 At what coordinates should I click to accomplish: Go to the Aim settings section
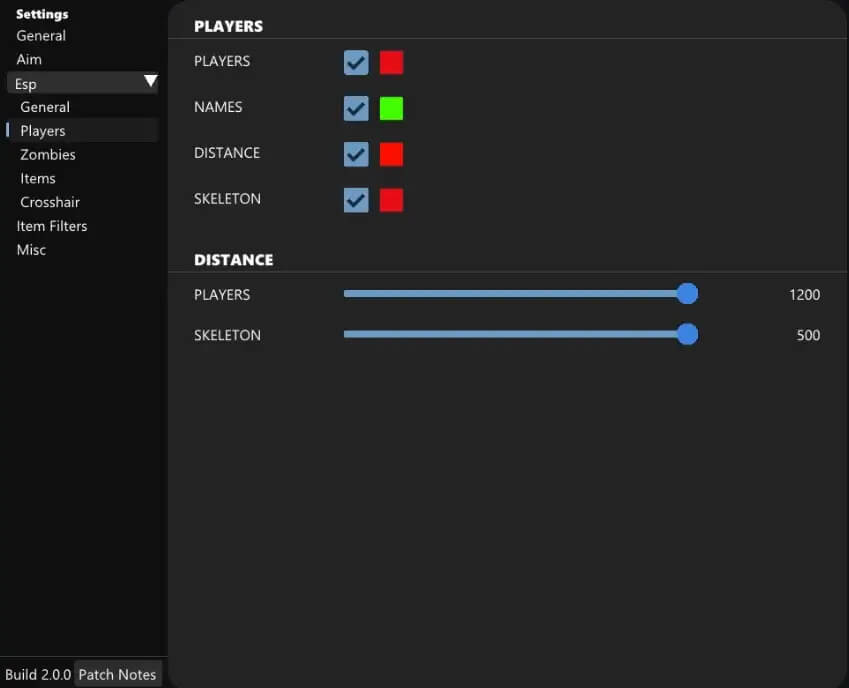pos(29,60)
